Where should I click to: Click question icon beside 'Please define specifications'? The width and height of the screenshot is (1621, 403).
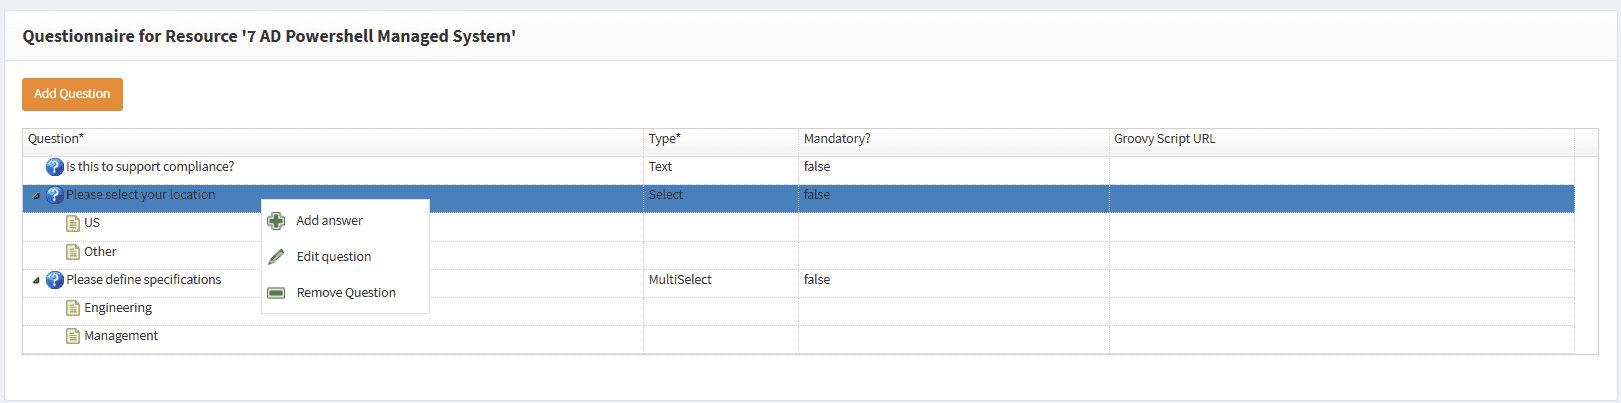tap(55, 280)
